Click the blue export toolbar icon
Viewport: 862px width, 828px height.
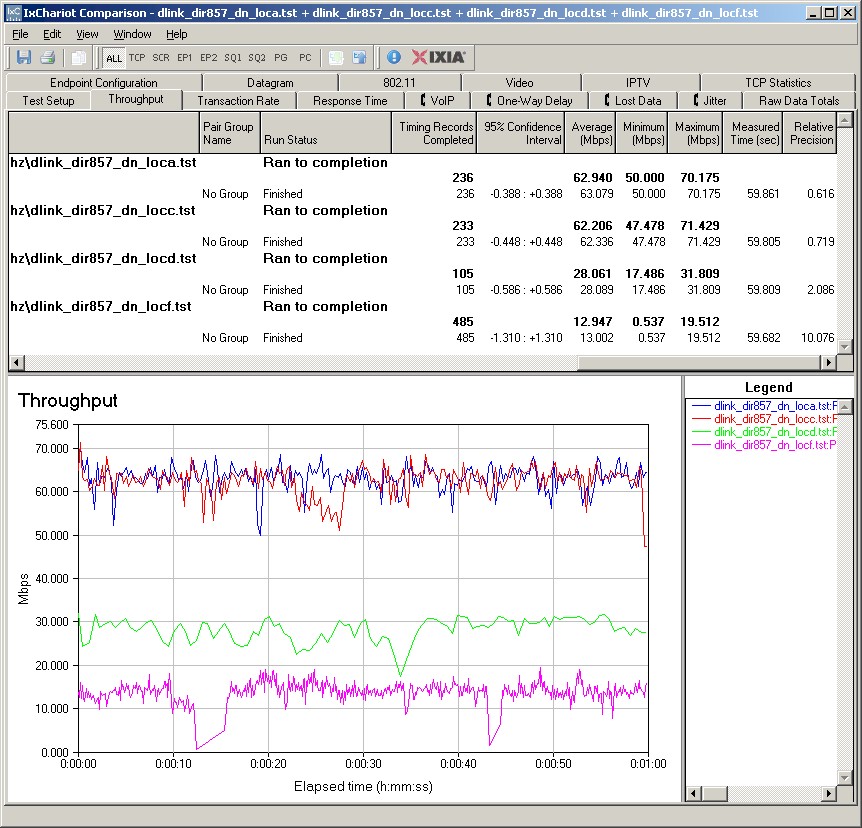[360, 57]
